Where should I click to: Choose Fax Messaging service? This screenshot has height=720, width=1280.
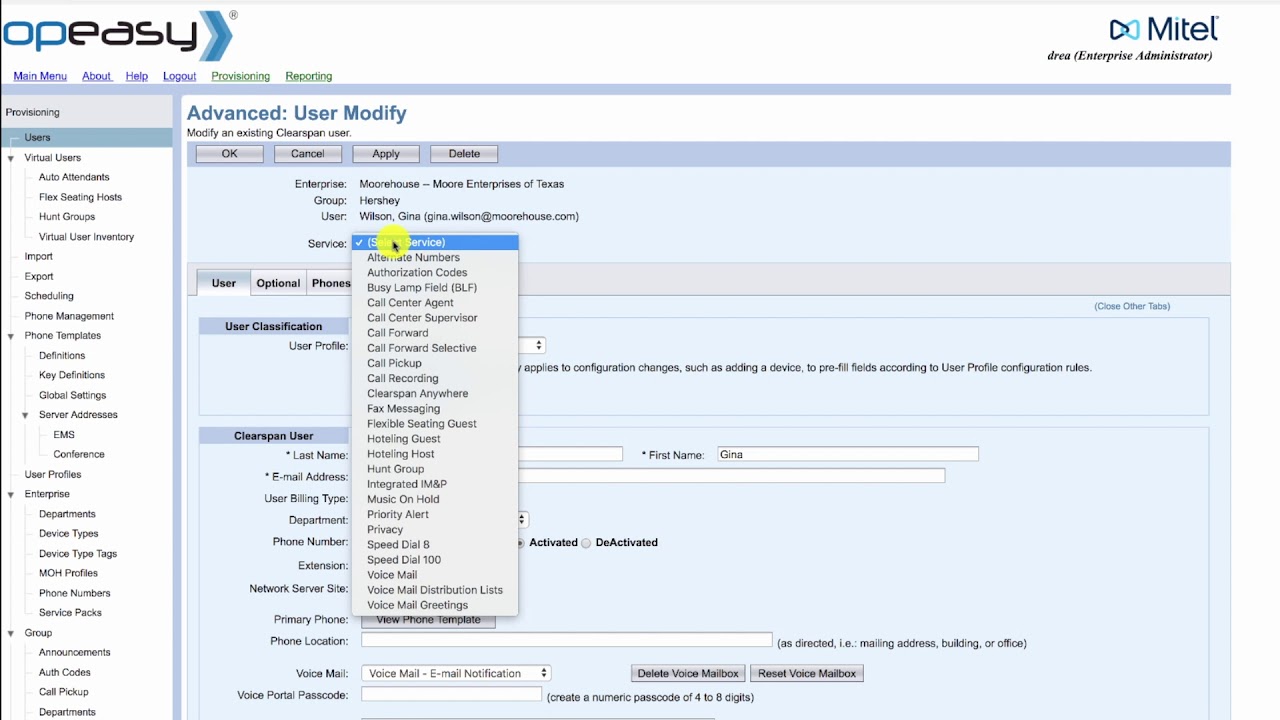[x=435, y=408]
